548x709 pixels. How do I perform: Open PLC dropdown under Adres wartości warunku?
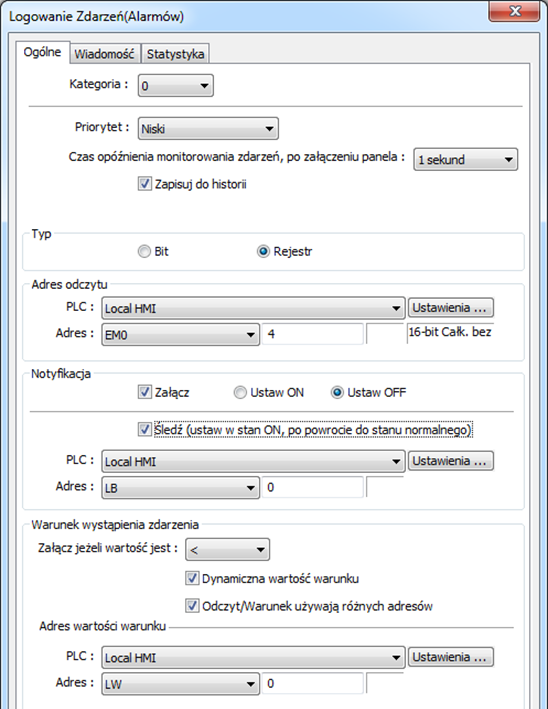pyautogui.click(x=253, y=657)
